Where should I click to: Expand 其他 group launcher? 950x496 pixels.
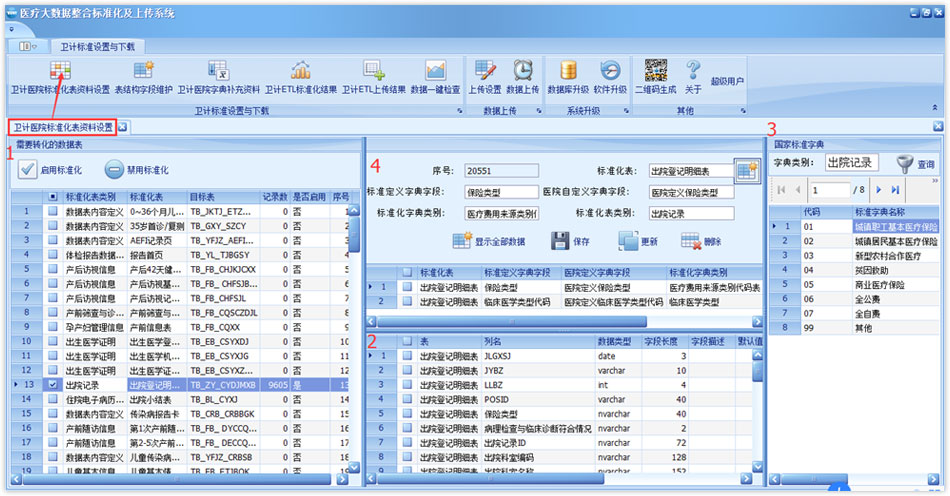(743, 111)
